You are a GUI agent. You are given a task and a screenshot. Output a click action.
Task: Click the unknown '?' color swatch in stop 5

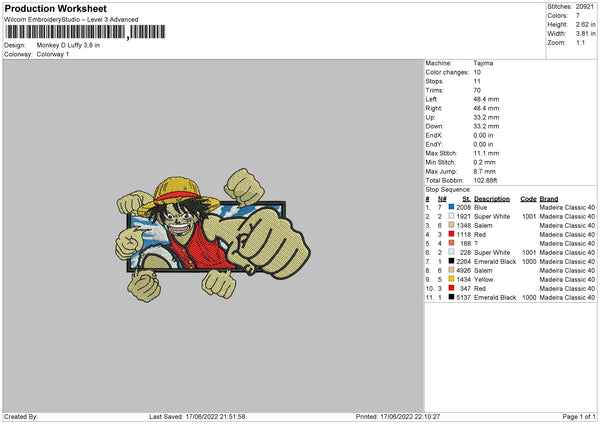pyautogui.click(x=451, y=243)
